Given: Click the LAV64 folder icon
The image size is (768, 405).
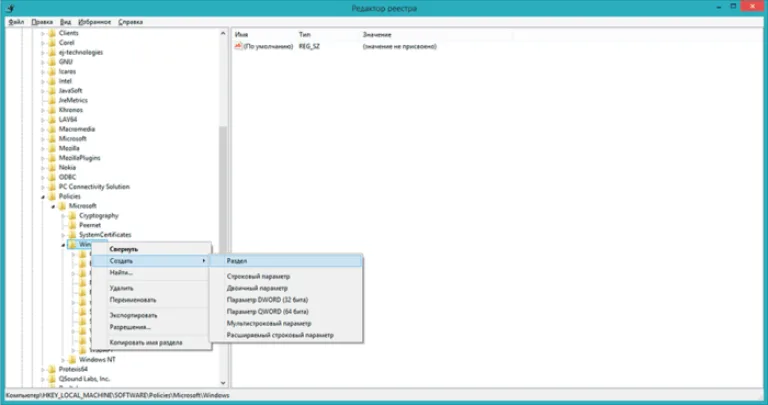Looking at the screenshot, I should tap(52, 119).
